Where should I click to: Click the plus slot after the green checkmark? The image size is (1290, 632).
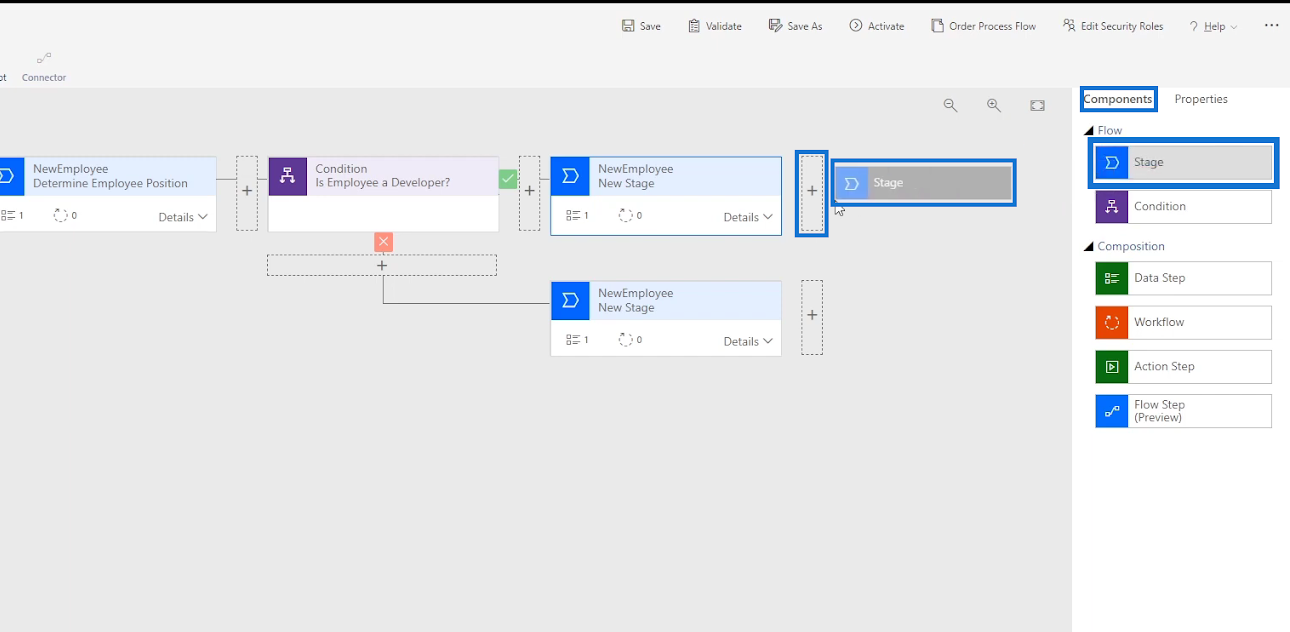coord(530,193)
